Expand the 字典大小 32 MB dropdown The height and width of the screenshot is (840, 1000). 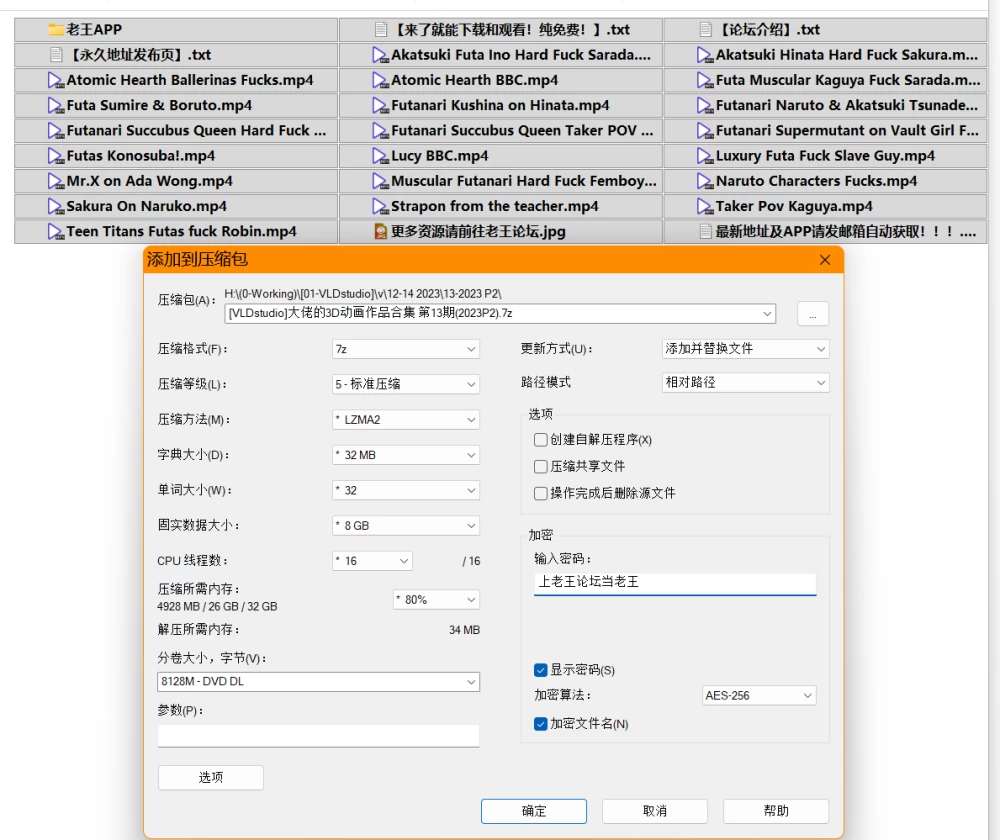coord(406,455)
